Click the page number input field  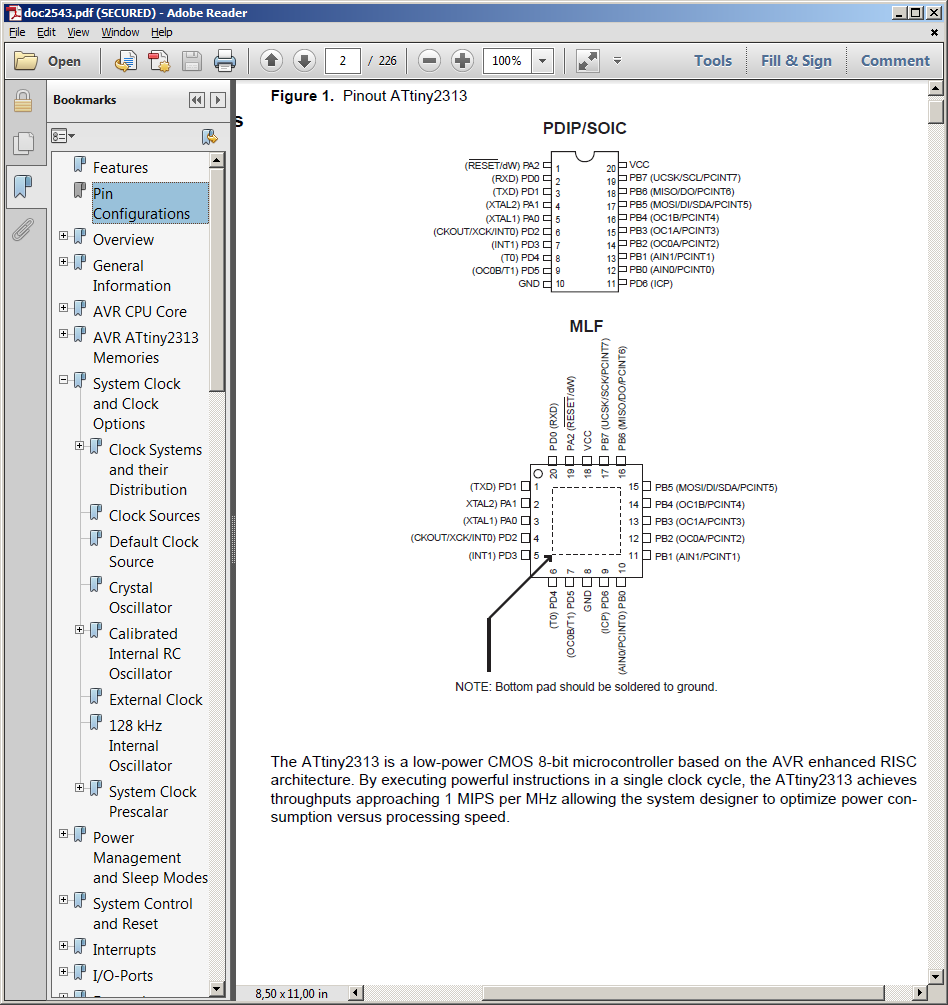(342, 61)
